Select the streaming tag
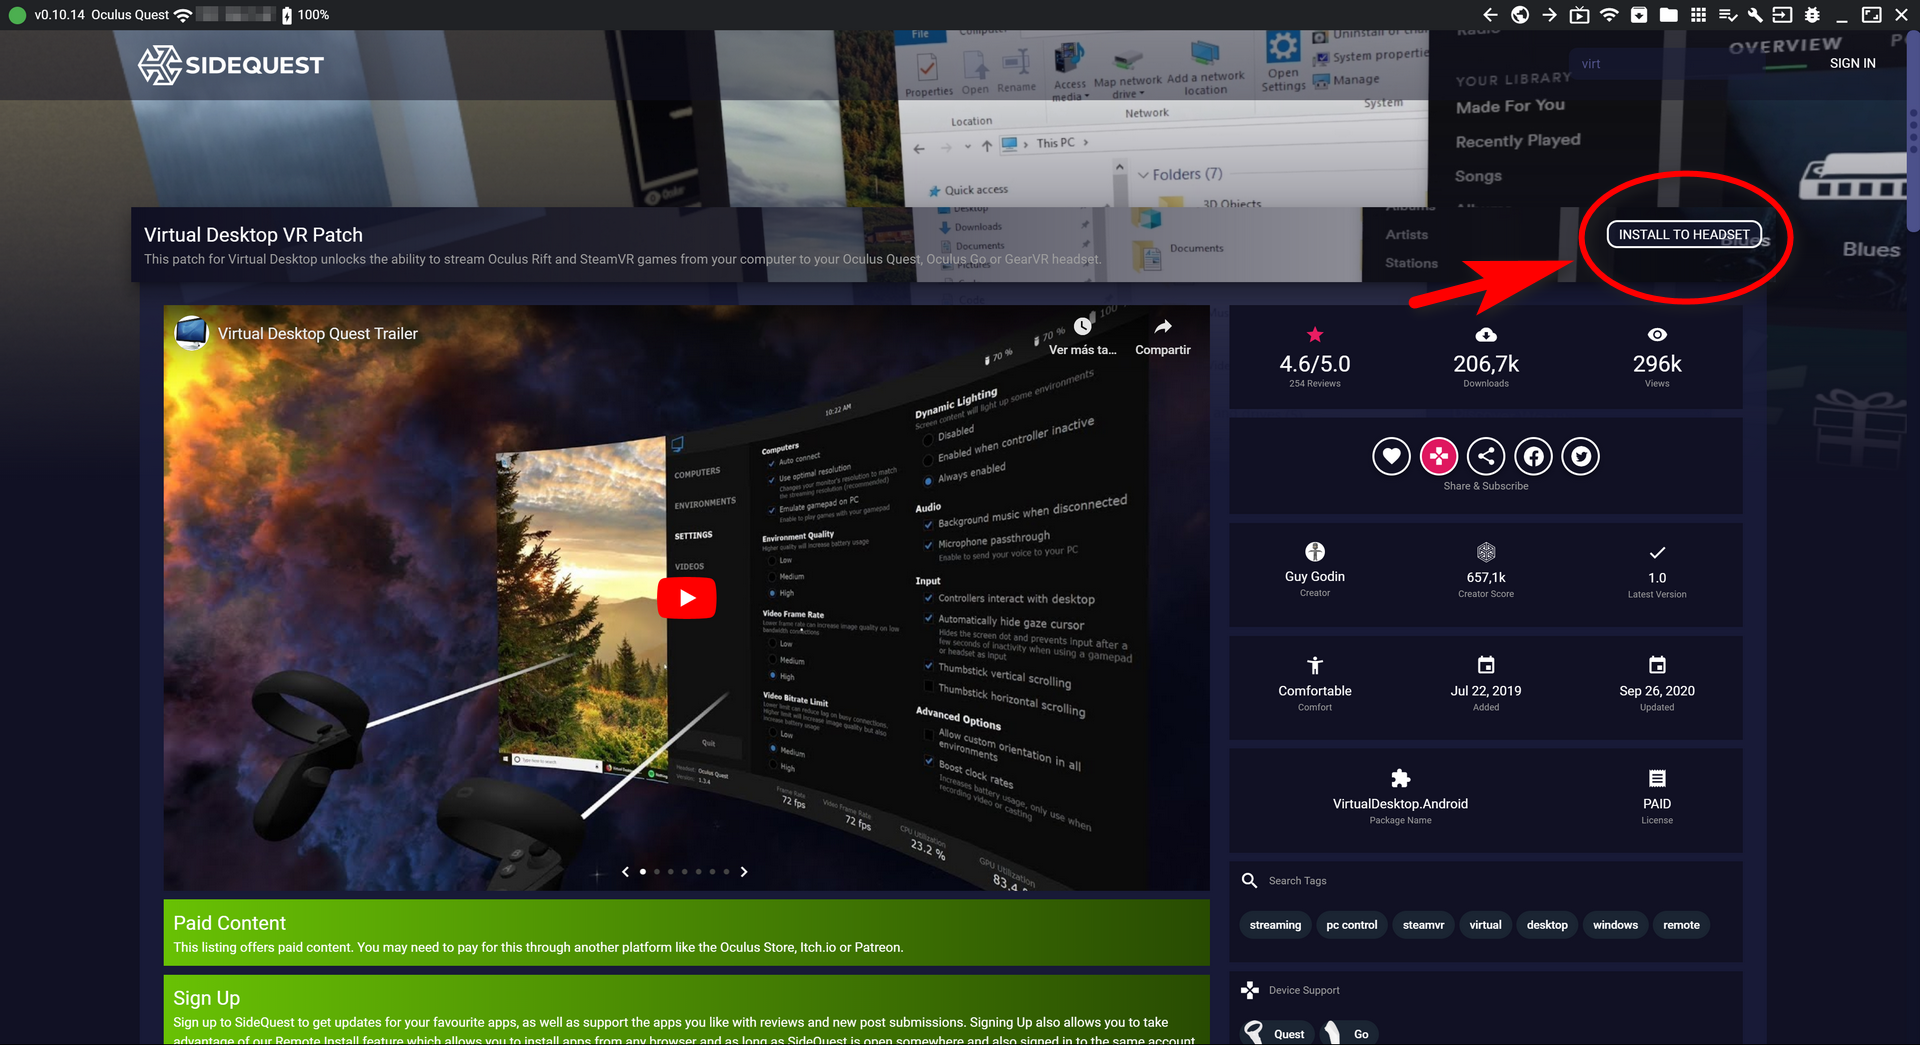This screenshot has height=1045, width=1920. [1275, 925]
